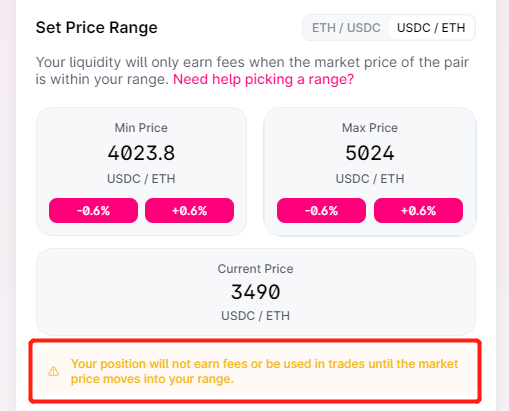Focus the Min Price value 4023.8
This screenshot has height=411, width=509.
point(141,153)
